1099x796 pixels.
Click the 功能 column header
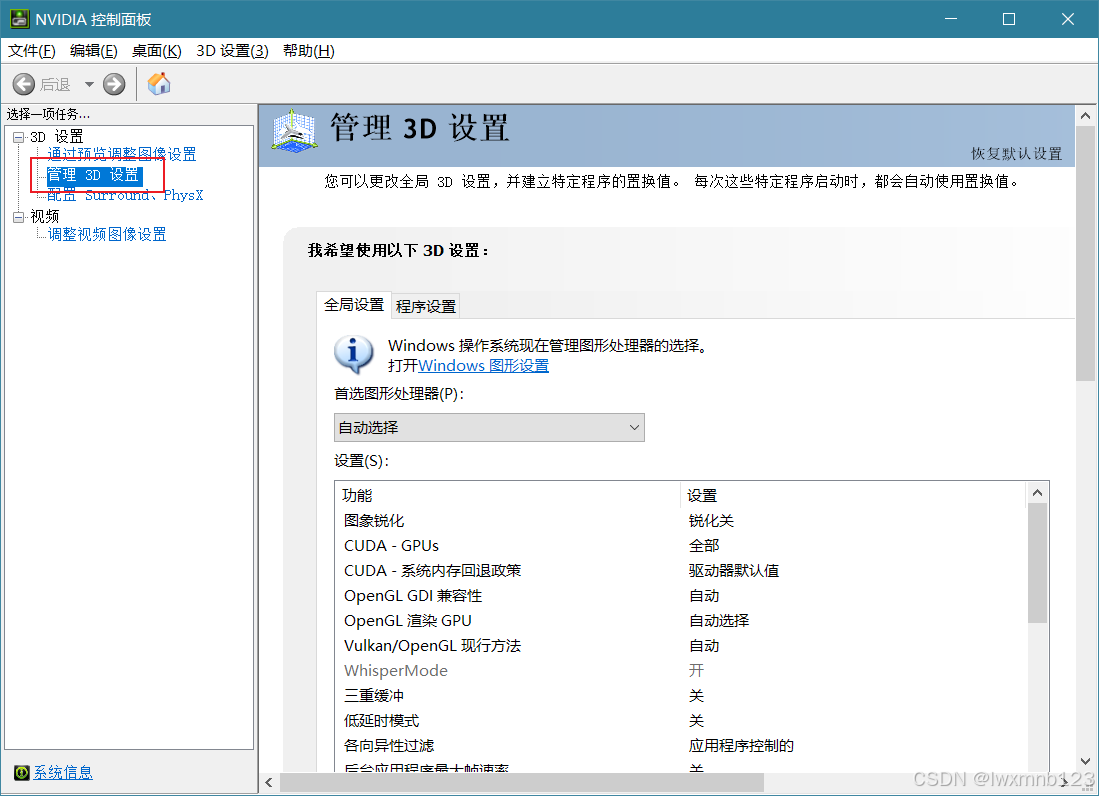pyautogui.click(x=507, y=495)
